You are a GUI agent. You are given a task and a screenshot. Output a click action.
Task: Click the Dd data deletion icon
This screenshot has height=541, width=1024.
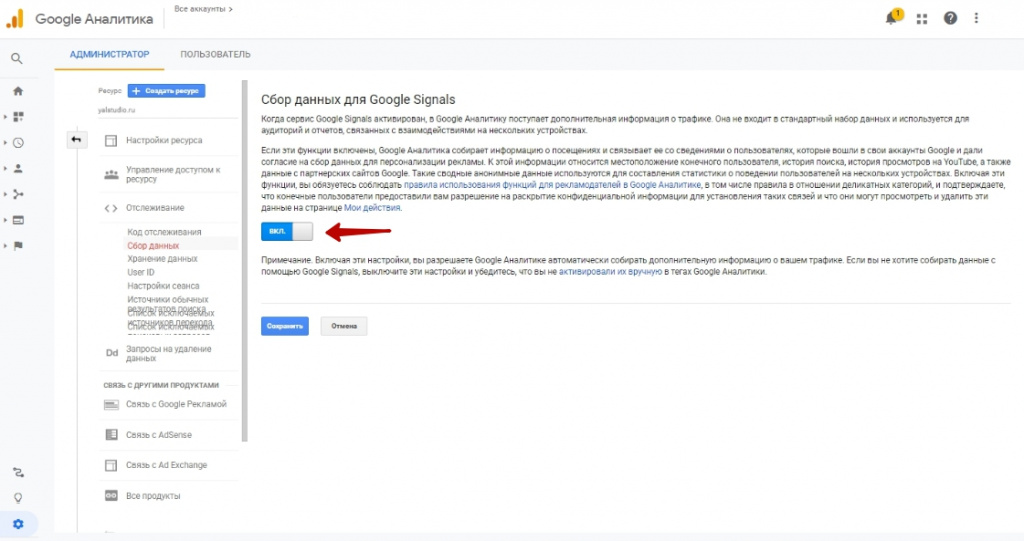(112, 353)
